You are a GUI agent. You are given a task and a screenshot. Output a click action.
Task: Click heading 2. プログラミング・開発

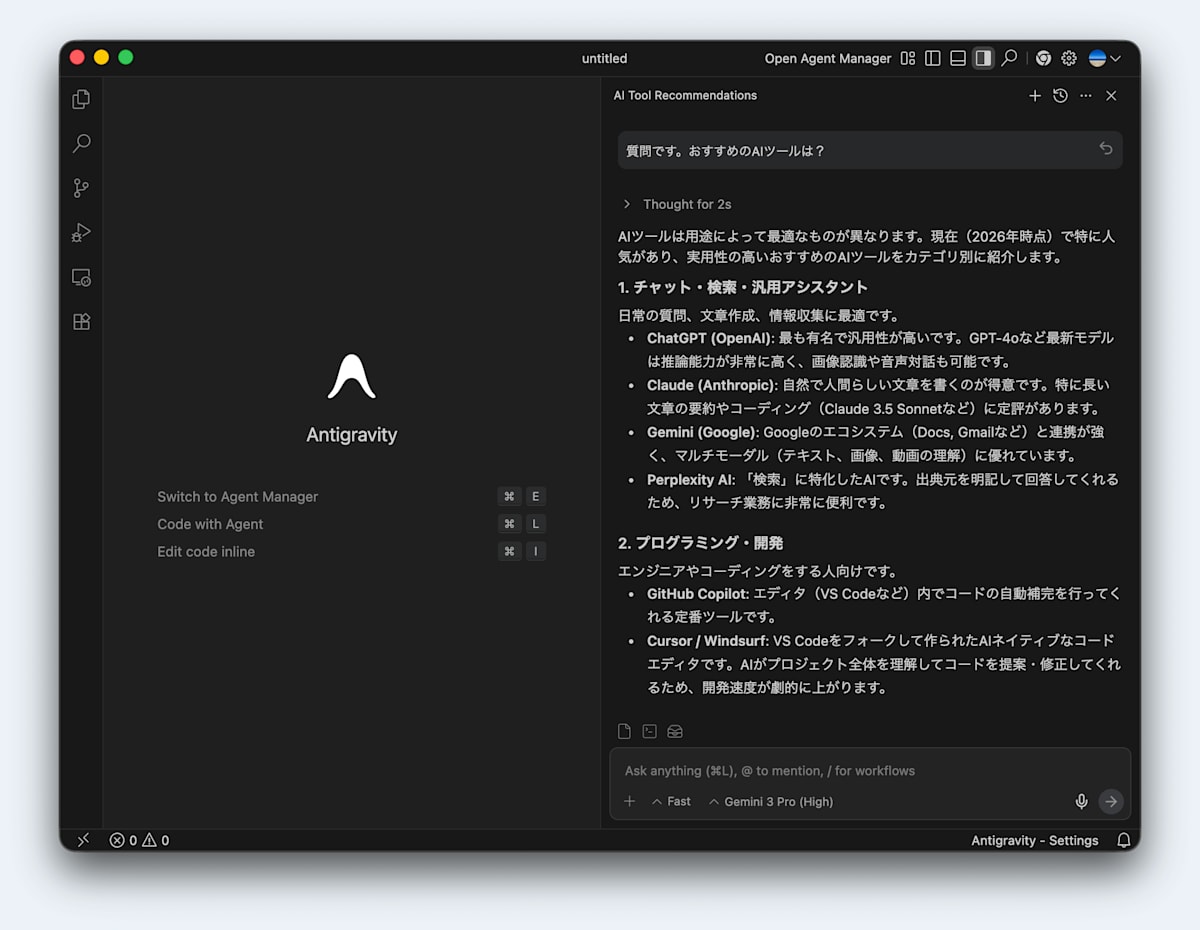[x=700, y=543]
